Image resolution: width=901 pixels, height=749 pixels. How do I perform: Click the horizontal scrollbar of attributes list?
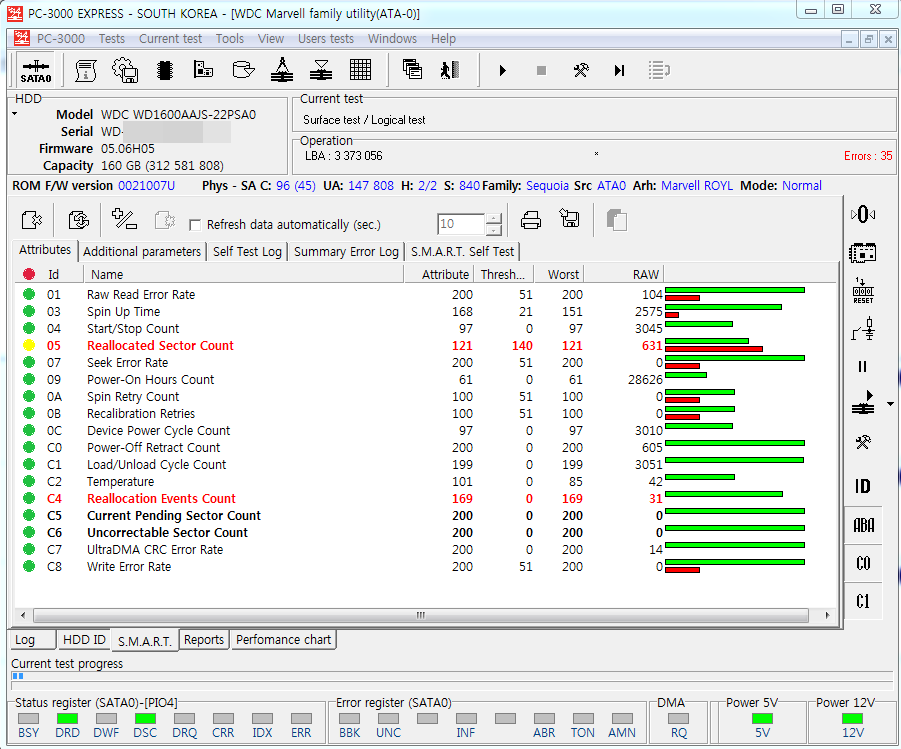421,615
